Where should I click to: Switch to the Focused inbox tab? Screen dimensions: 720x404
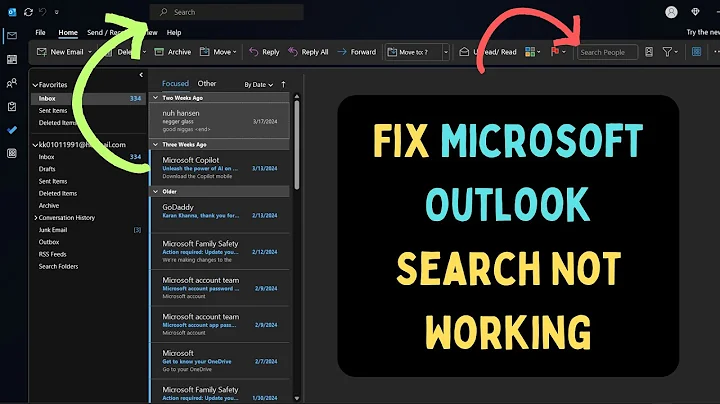[175, 84]
